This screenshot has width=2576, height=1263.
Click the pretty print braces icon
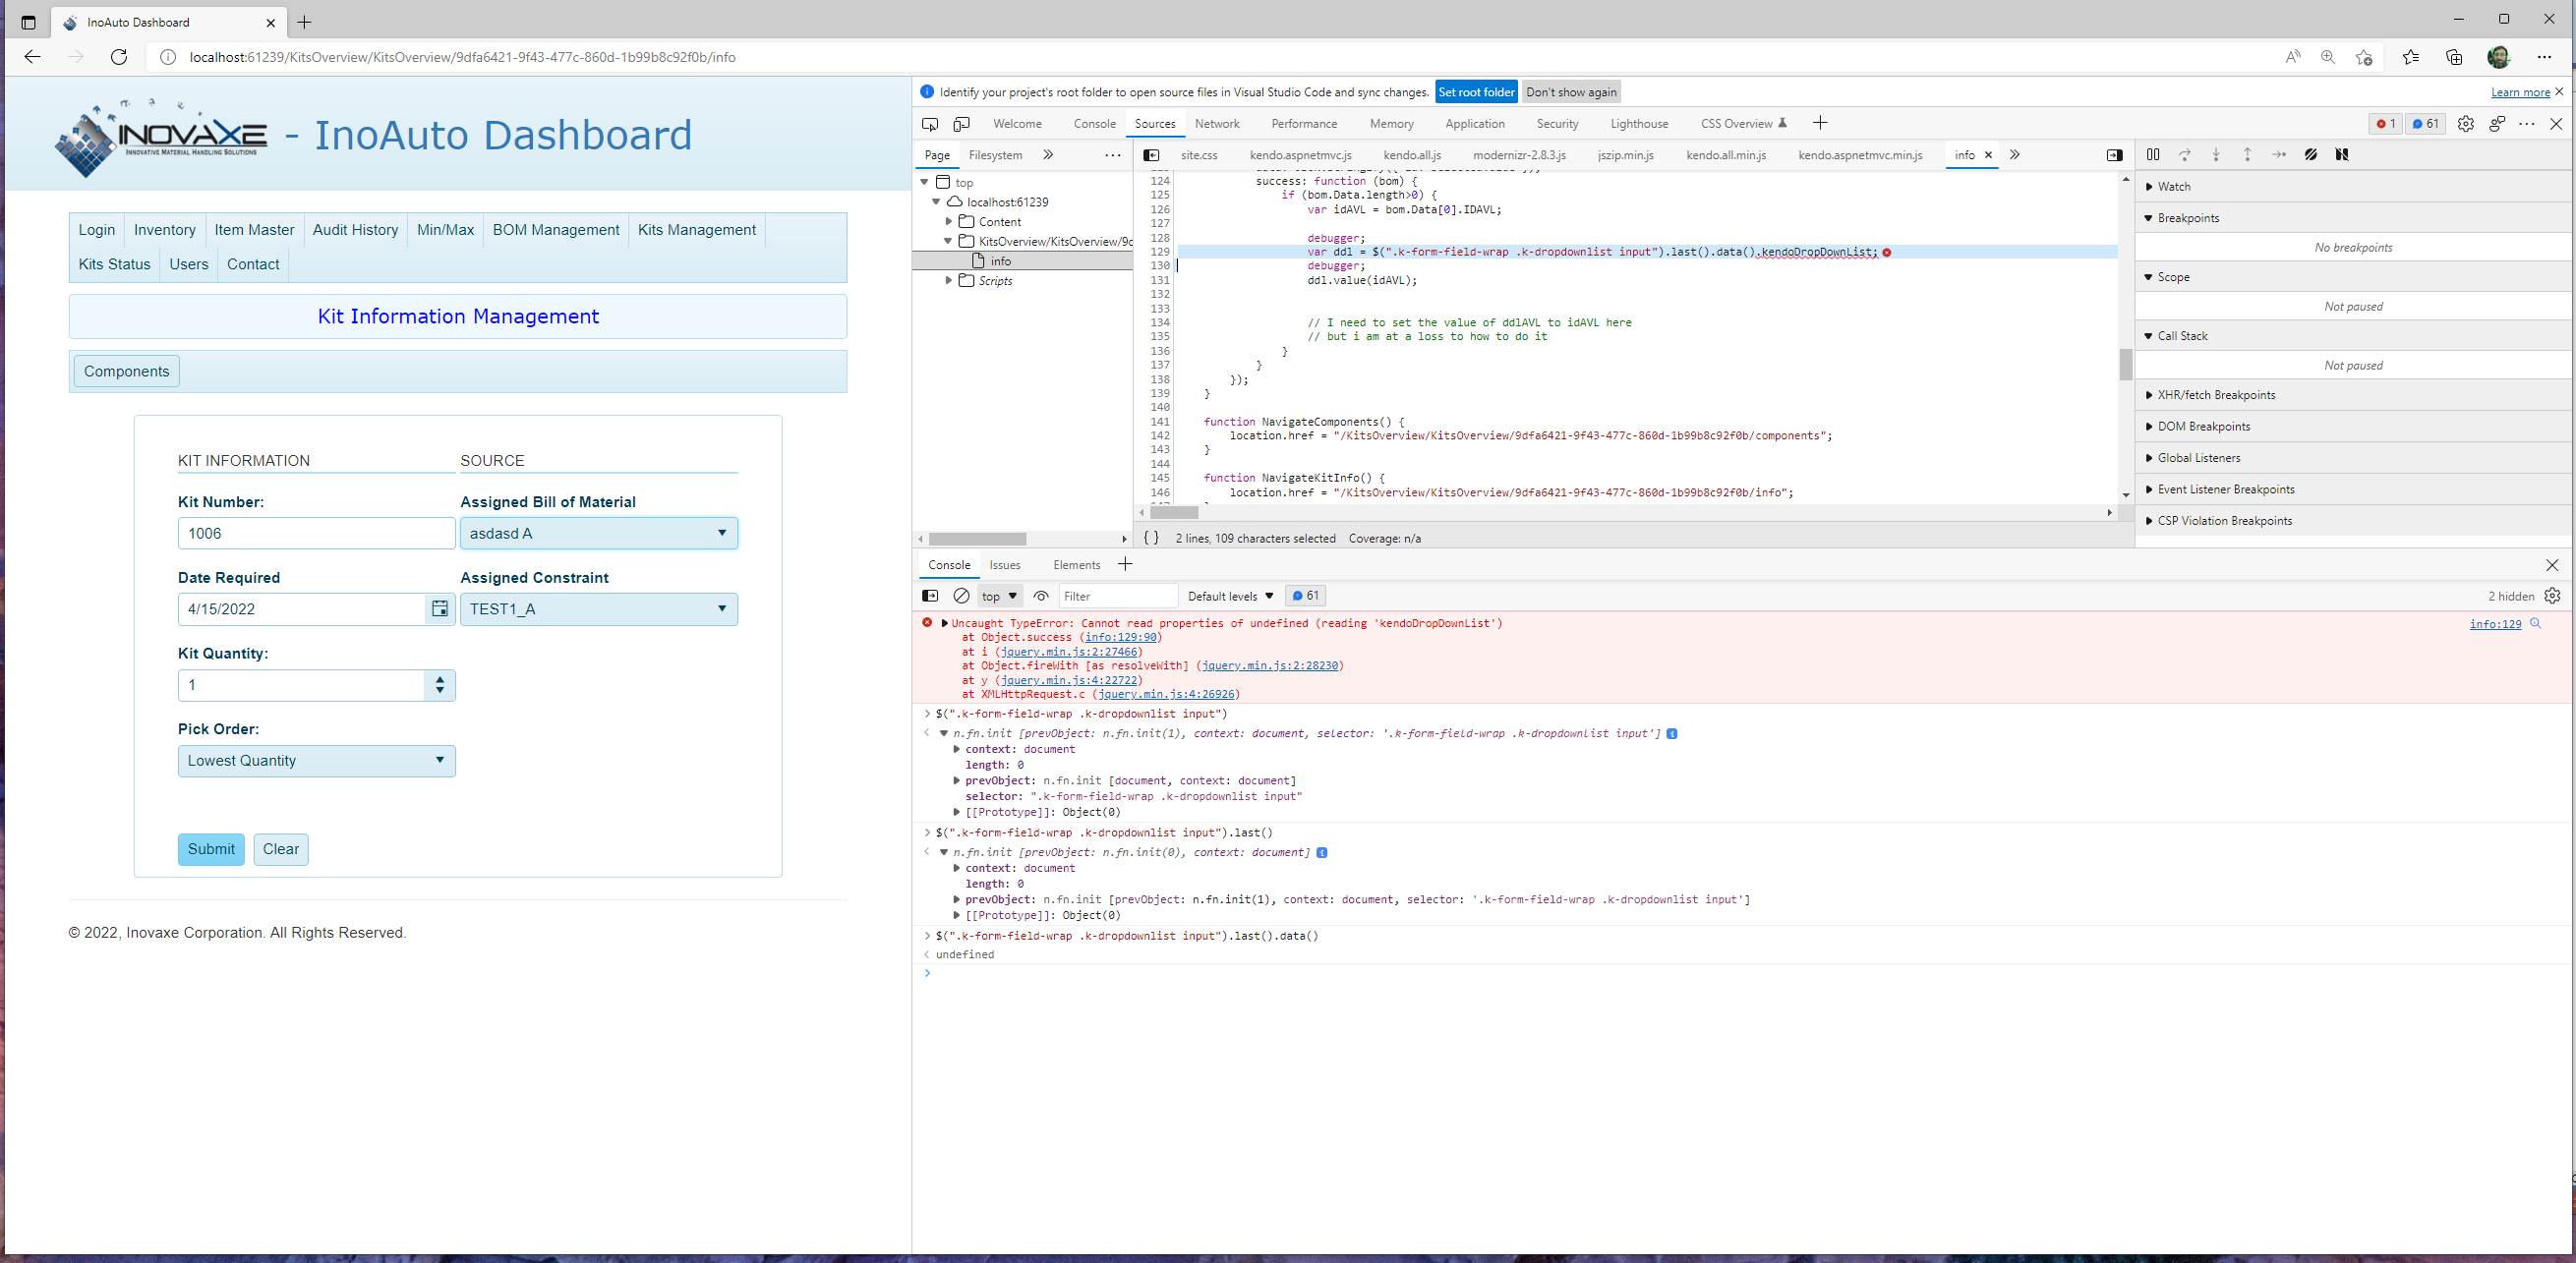1151,538
